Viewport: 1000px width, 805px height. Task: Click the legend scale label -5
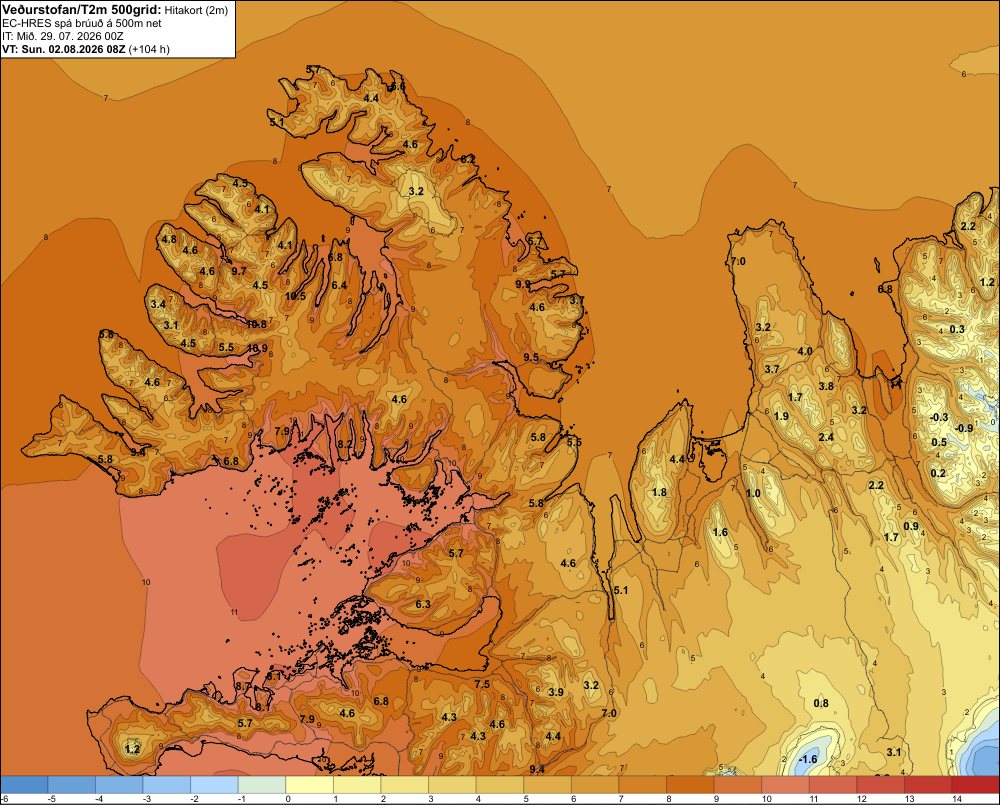pyautogui.click(x=52, y=799)
